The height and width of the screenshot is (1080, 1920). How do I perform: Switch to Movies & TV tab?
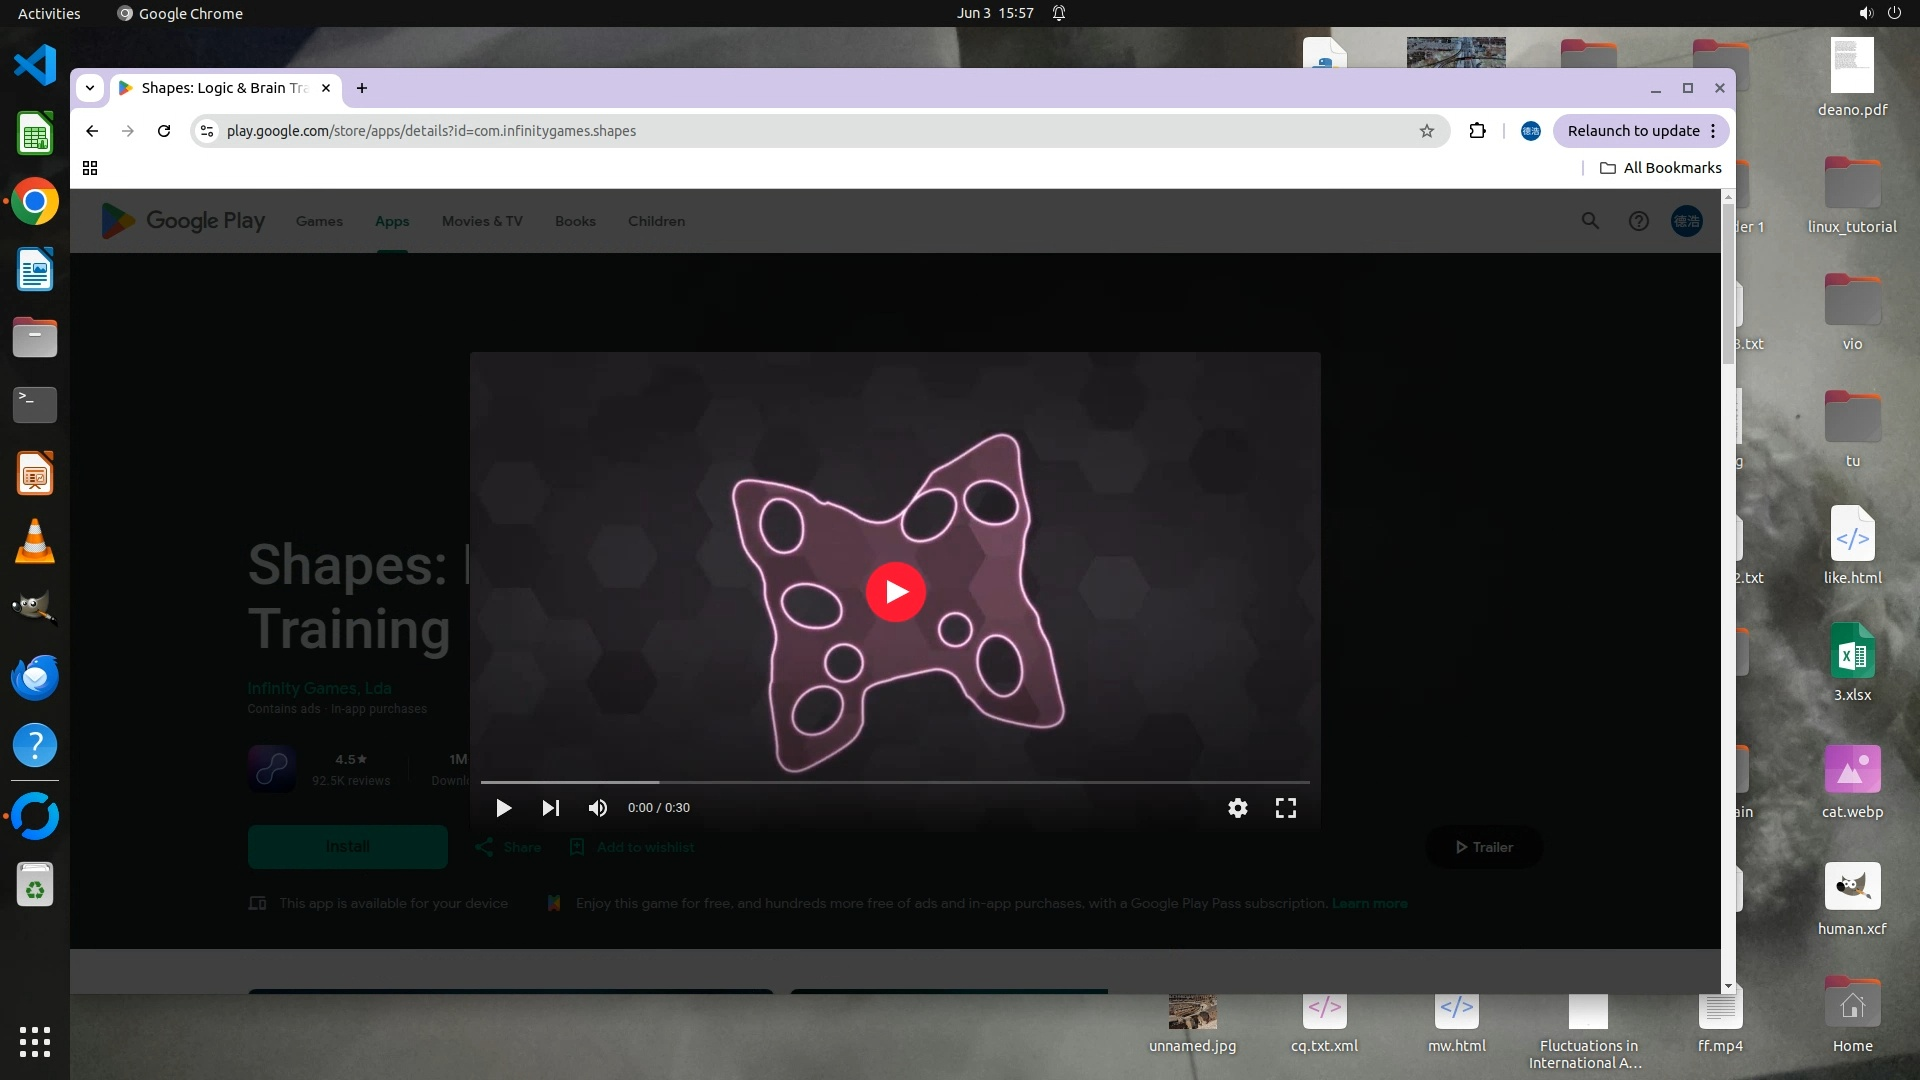[482, 221]
